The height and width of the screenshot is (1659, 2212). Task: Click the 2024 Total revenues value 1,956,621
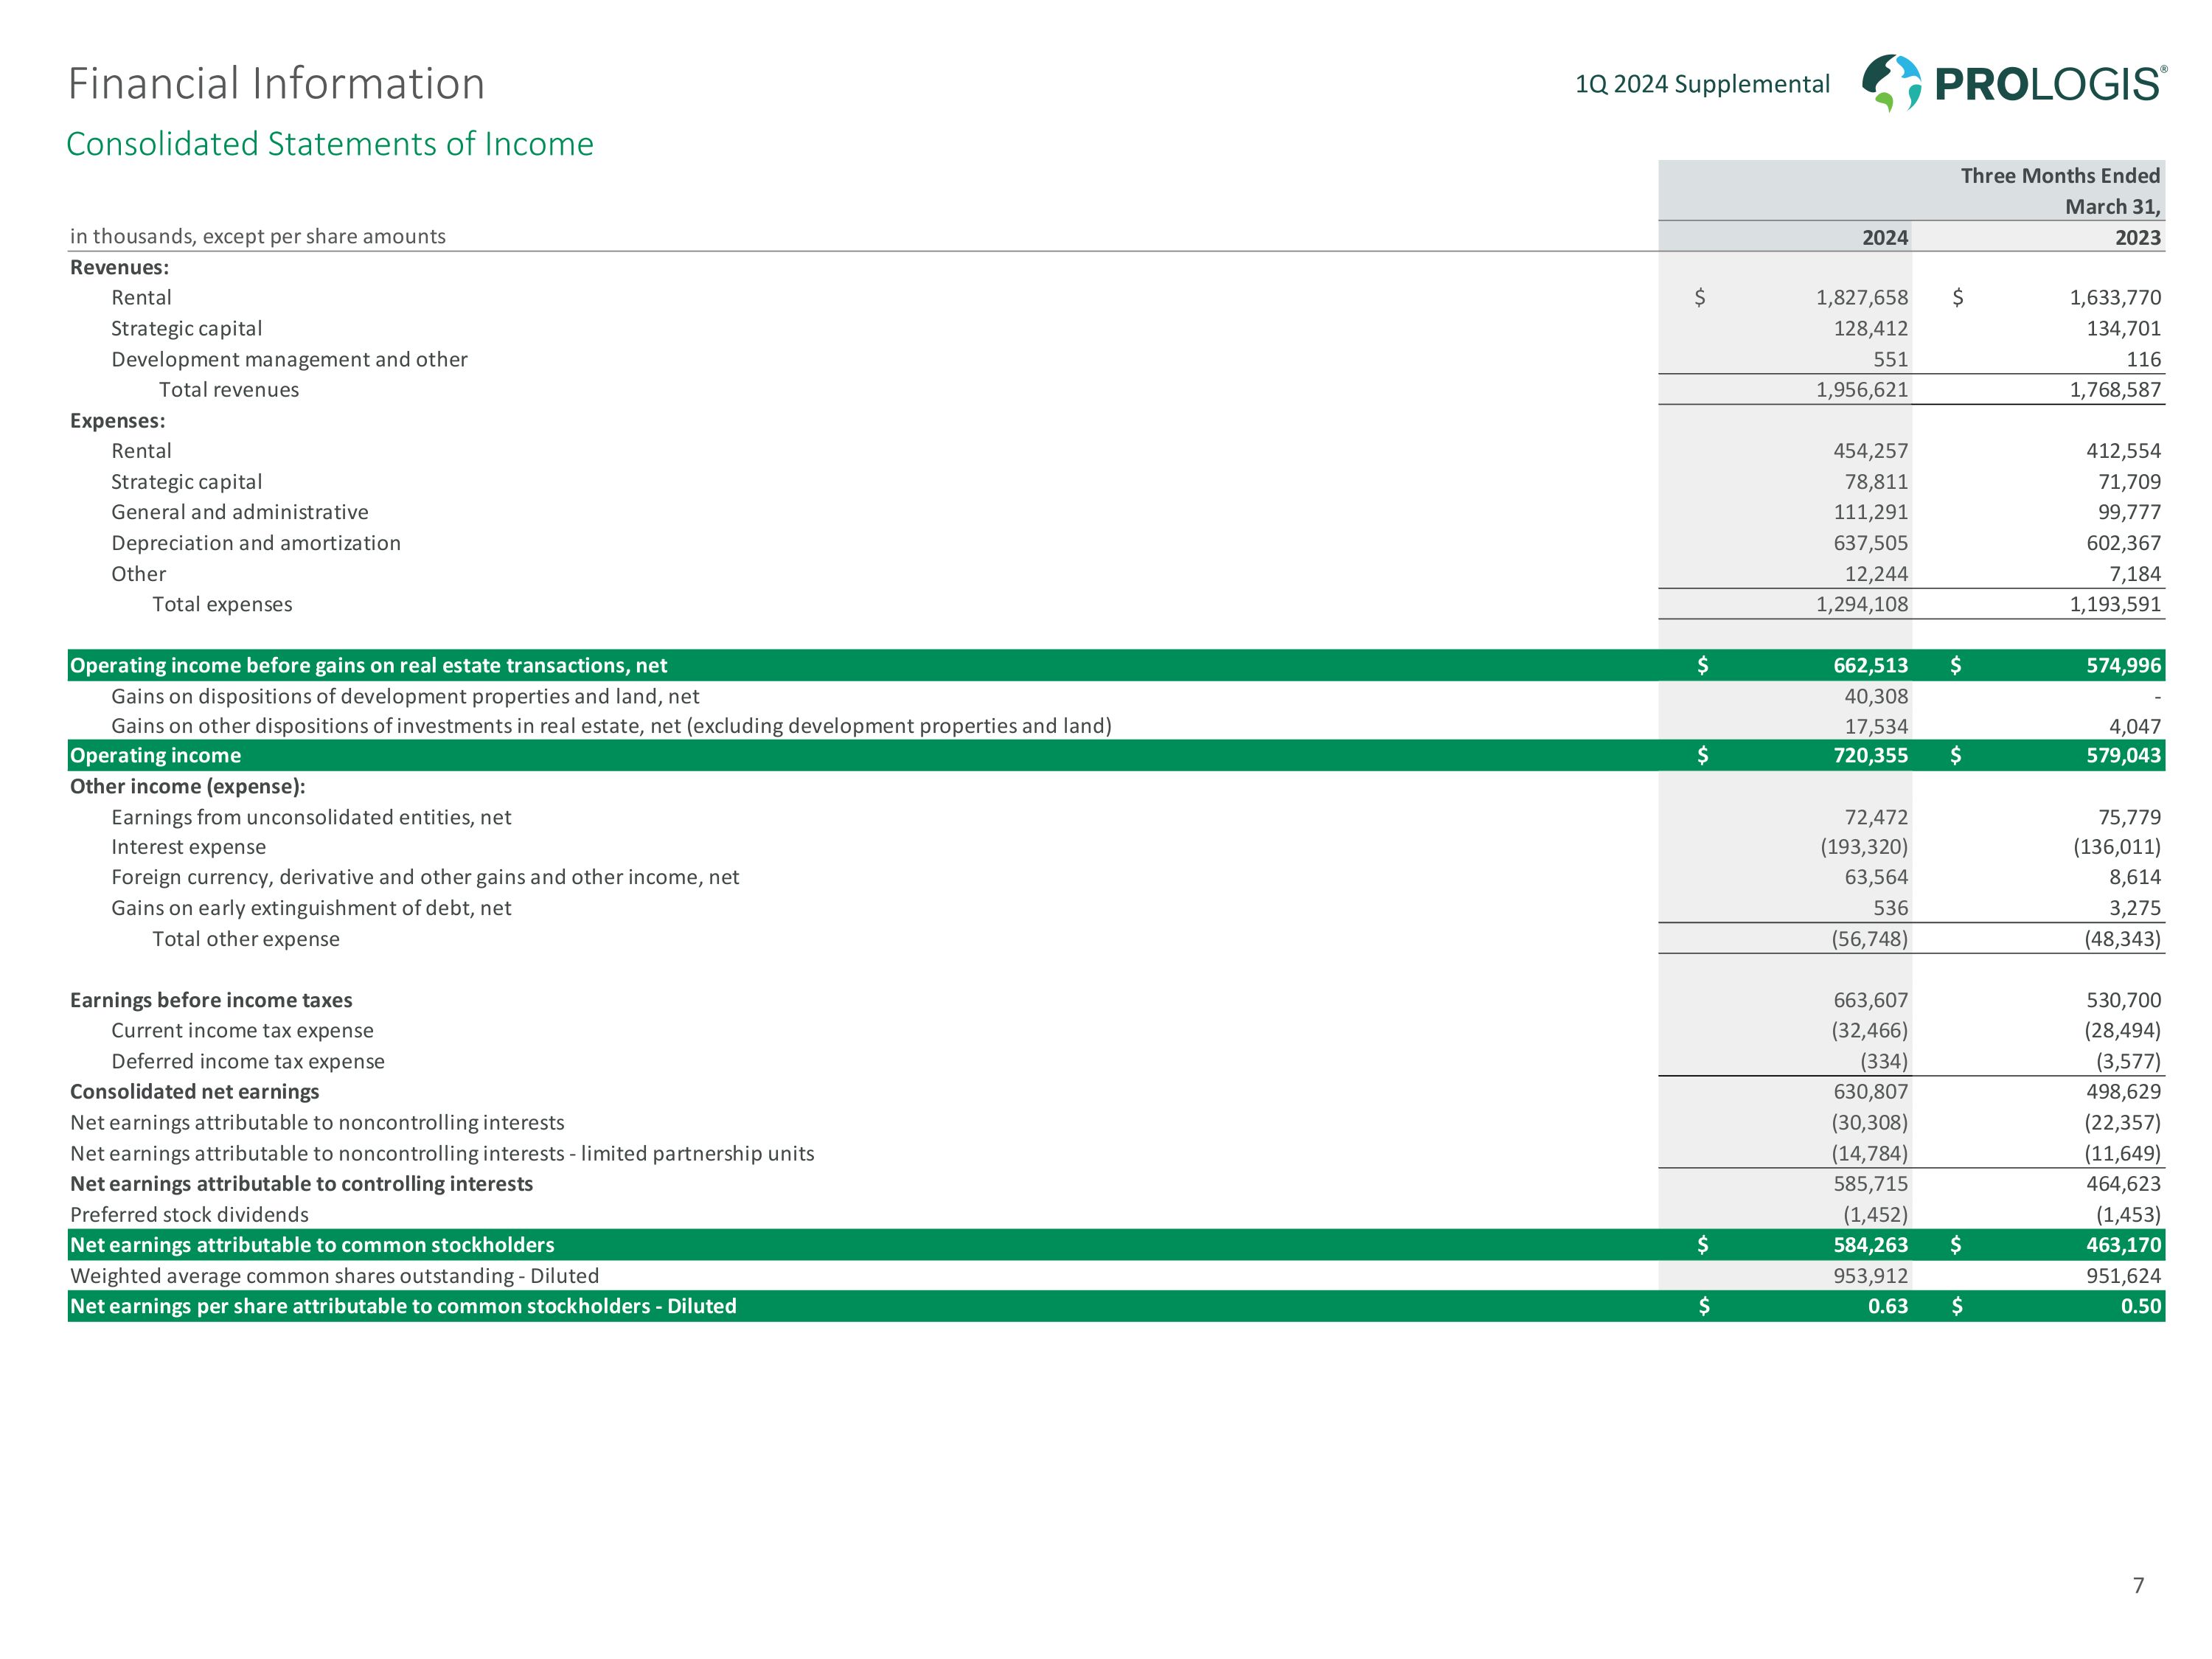pyautogui.click(x=1861, y=390)
